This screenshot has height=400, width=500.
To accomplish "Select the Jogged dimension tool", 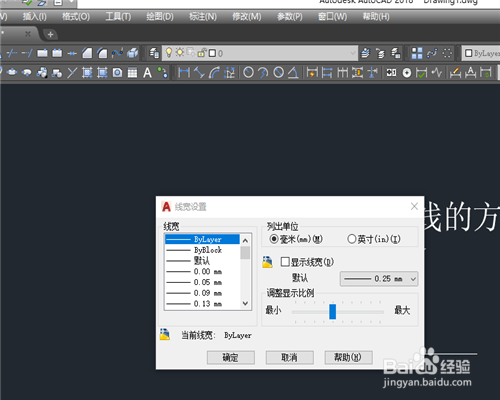I will (x=263, y=72).
